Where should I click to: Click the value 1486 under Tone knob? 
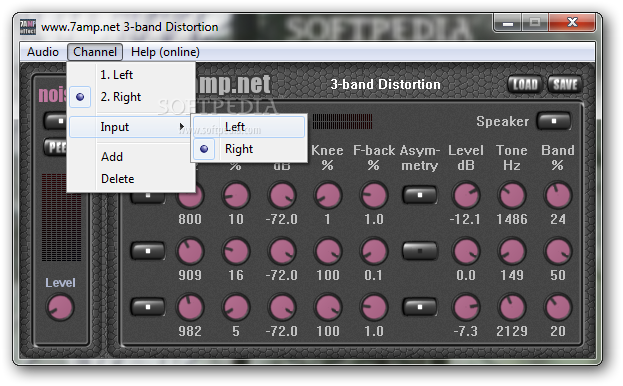(512, 219)
